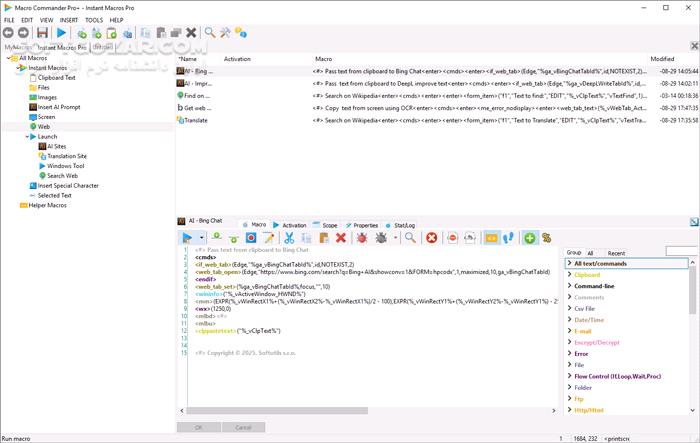Viewport: 700px width, 443px height.
Task: Open the INSERT menu
Action: pyautogui.click(x=69, y=20)
